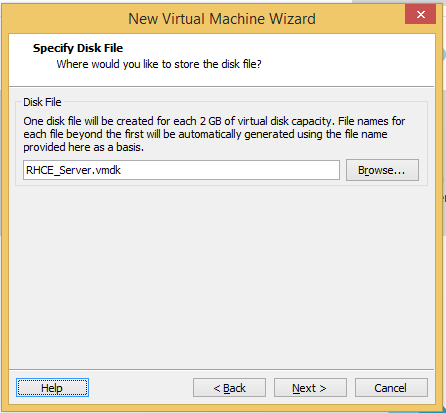
Task: Close the New Virtual Machine Wizard window
Action: 420,14
